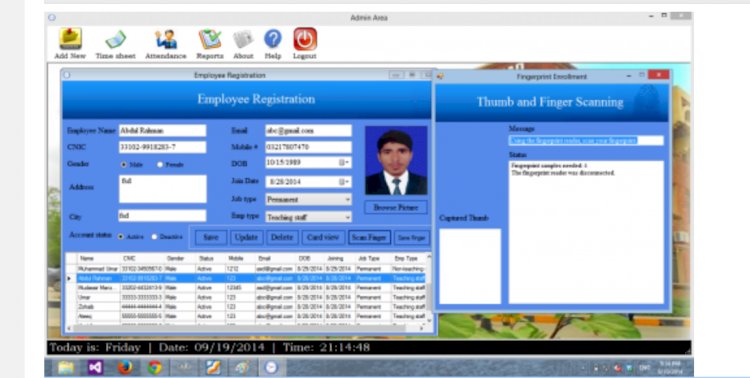Screen dimensions: 750x378
Task: Click the Gender column header in grid
Action: coord(180,258)
